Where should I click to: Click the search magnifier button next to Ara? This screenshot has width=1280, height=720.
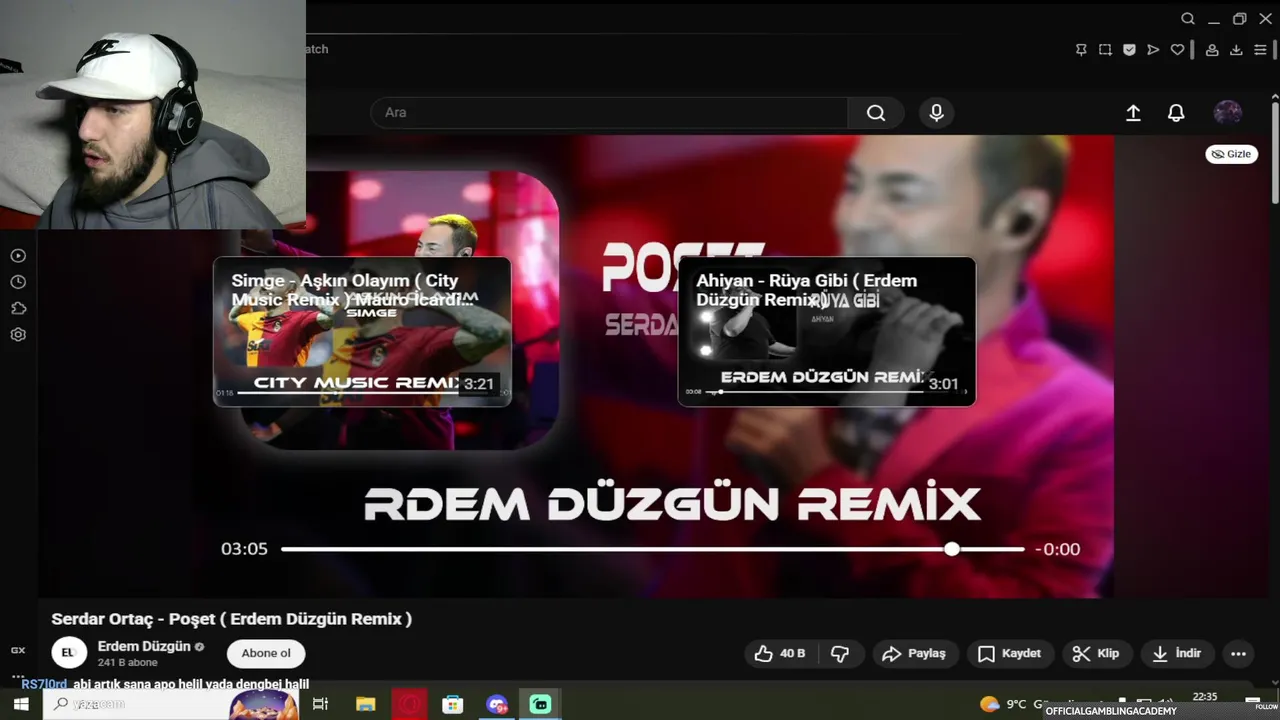(x=876, y=113)
